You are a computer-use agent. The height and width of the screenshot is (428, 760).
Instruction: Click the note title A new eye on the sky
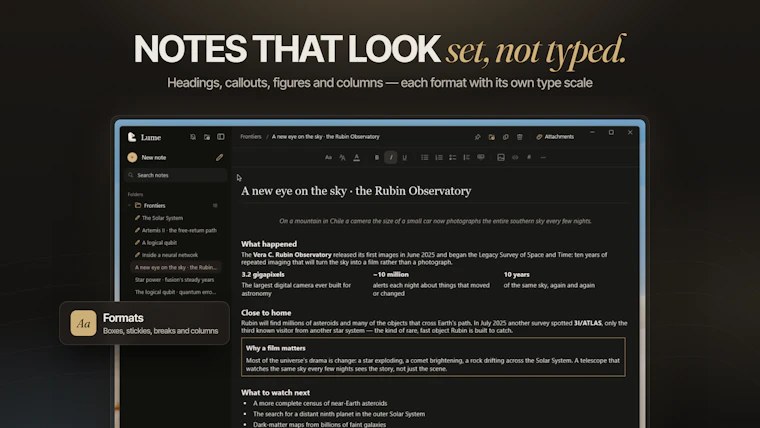click(x=356, y=191)
